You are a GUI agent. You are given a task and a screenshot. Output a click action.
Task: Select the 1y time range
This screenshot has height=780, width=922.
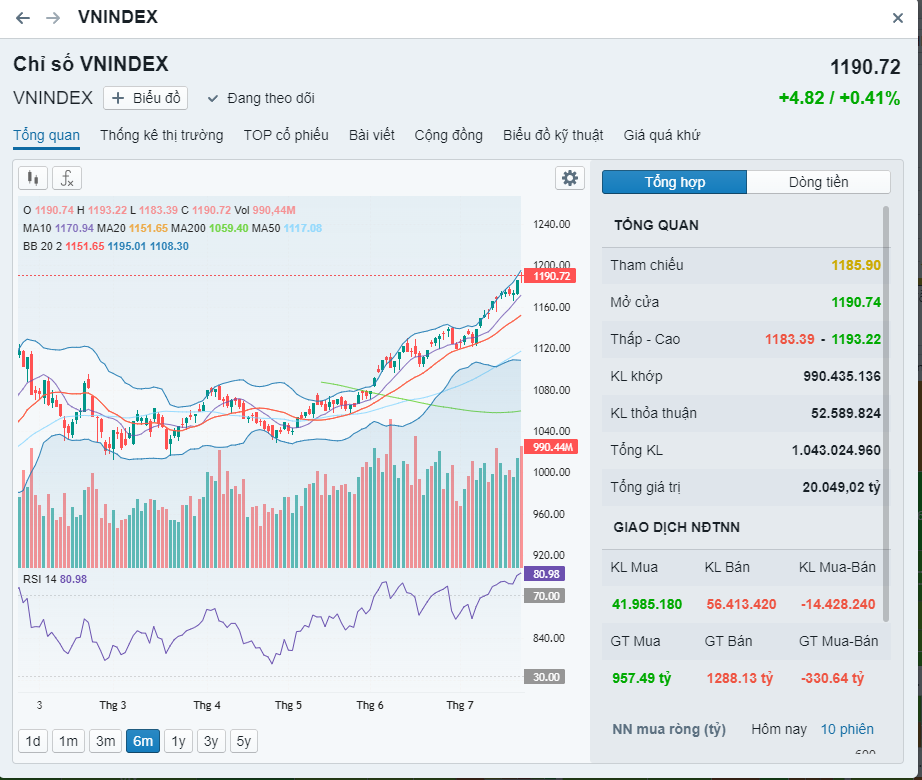click(x=178, y=741)
